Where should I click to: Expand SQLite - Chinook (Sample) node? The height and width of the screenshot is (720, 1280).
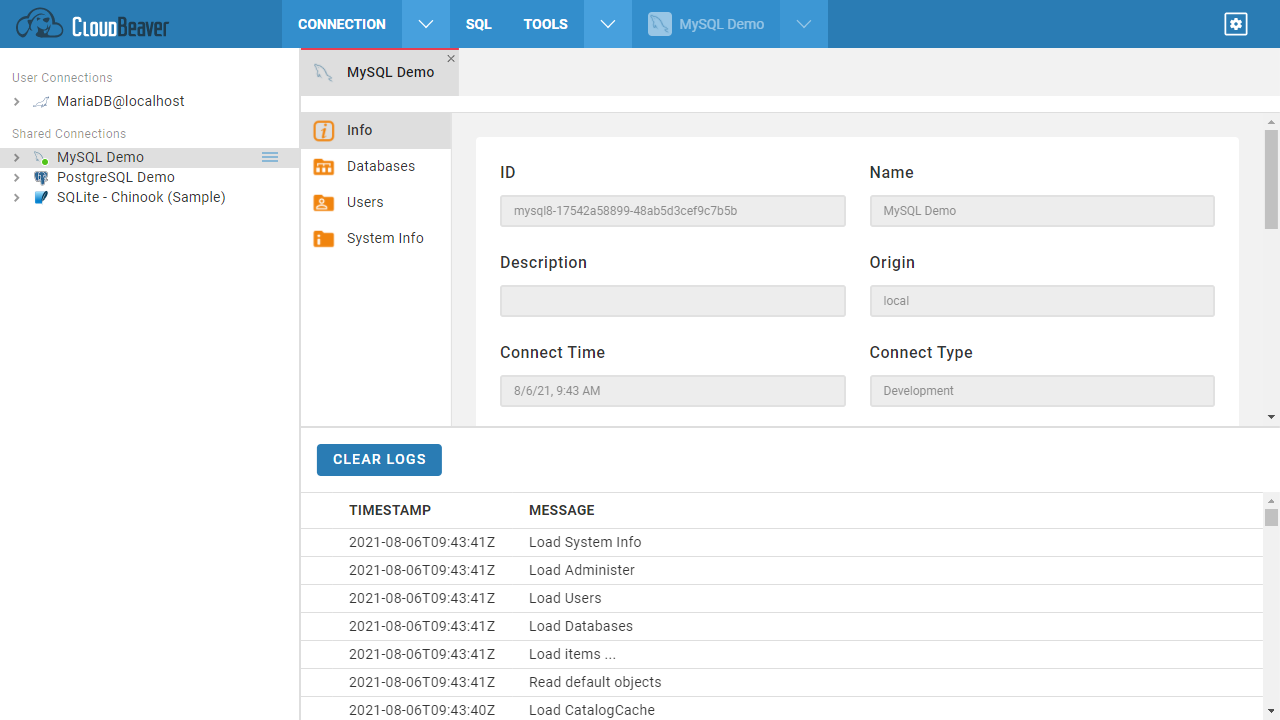click(x=16, y=197)
